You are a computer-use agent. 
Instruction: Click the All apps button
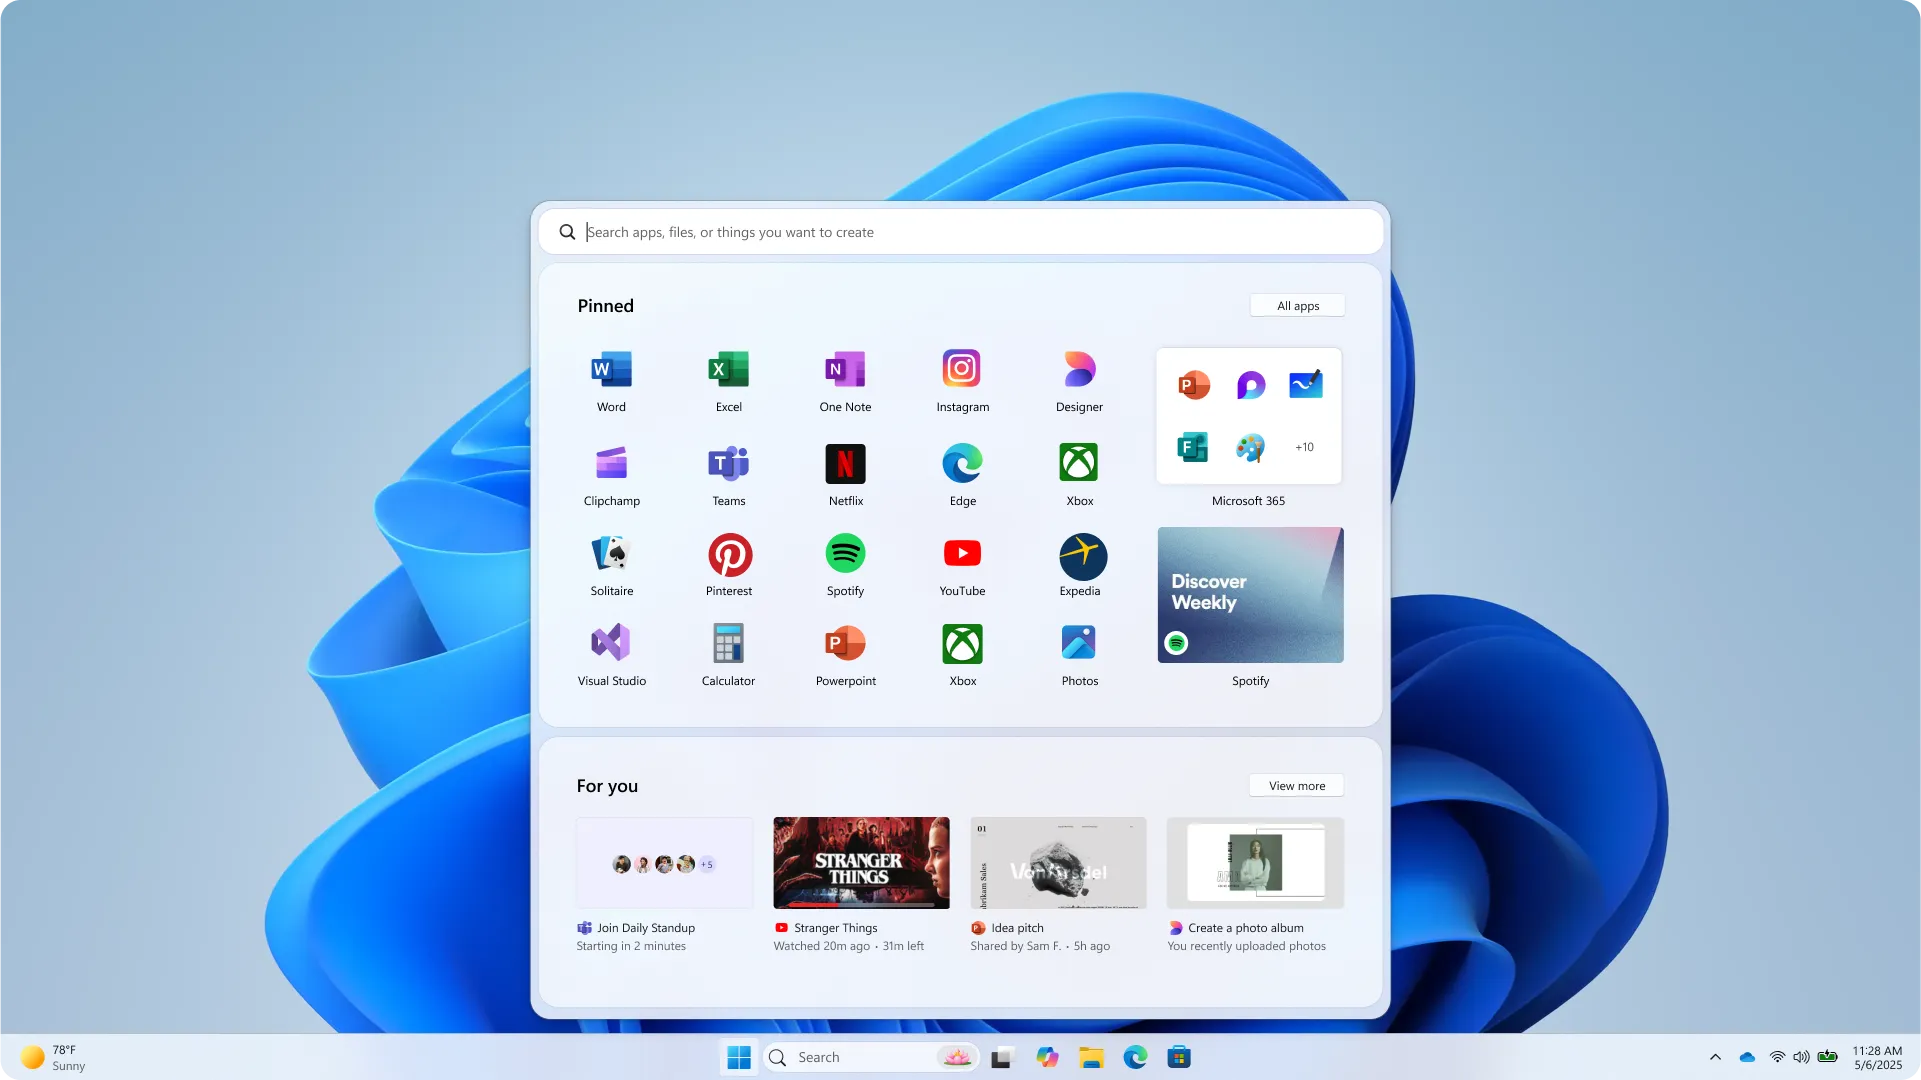pos(1296,305)
